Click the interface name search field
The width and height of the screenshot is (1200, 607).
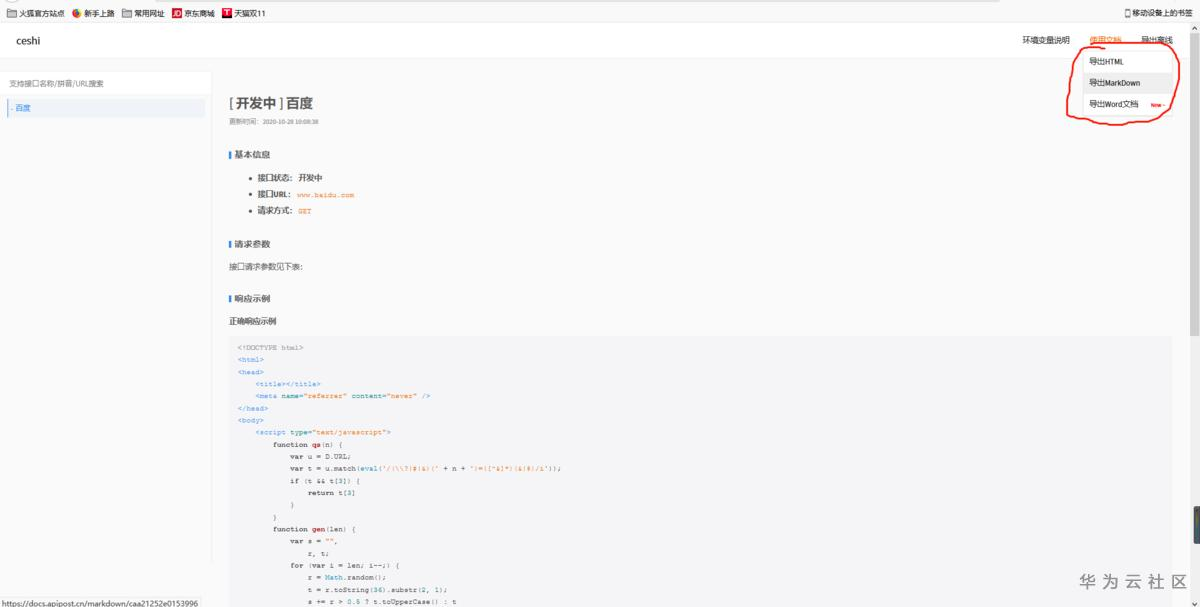105,83
